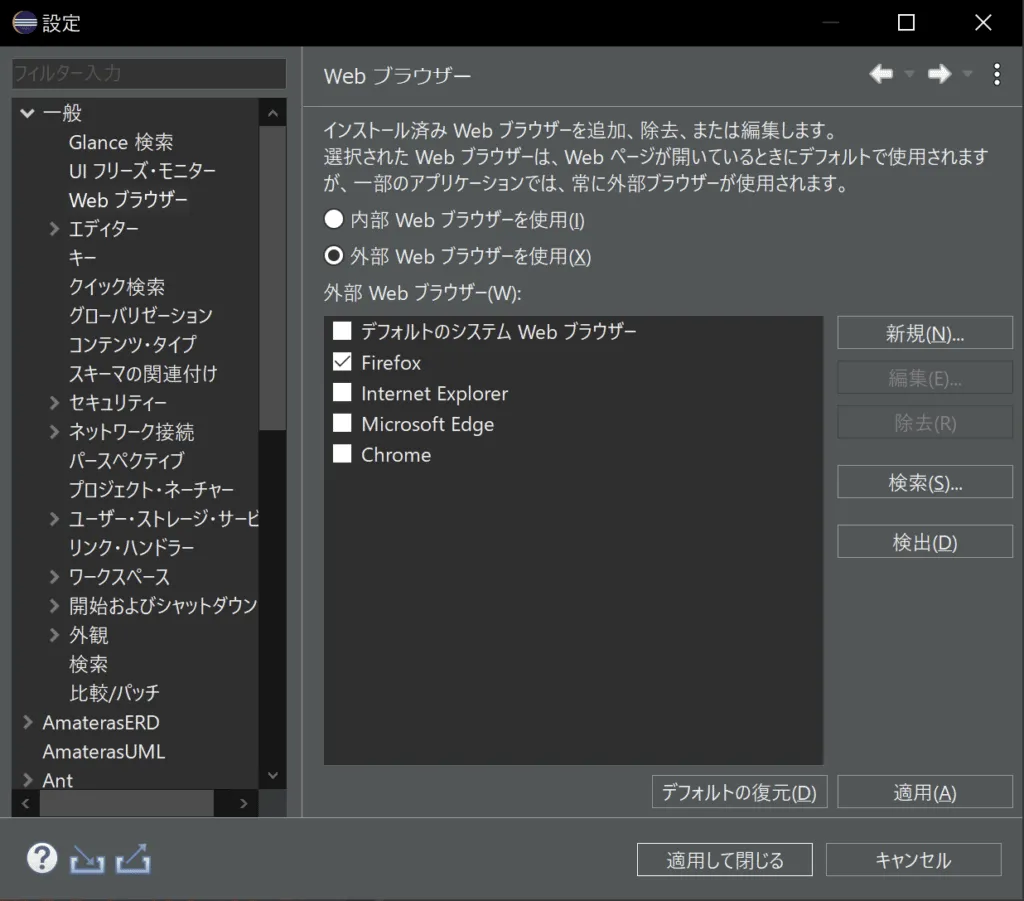Check the Chrome checkbox
The height and width of the screenshot is (901, 1024).
click(342, 454)
